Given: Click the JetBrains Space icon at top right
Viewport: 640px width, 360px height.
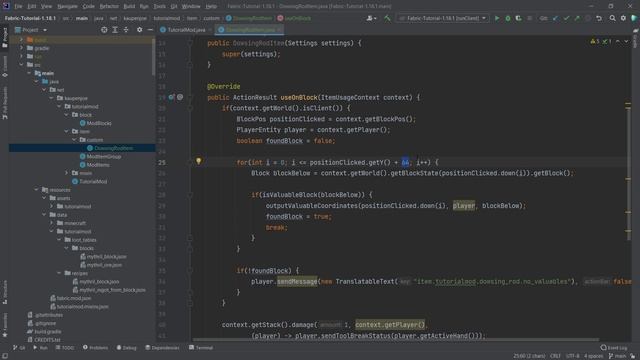Looking at the screenshot, I should 634,18.
